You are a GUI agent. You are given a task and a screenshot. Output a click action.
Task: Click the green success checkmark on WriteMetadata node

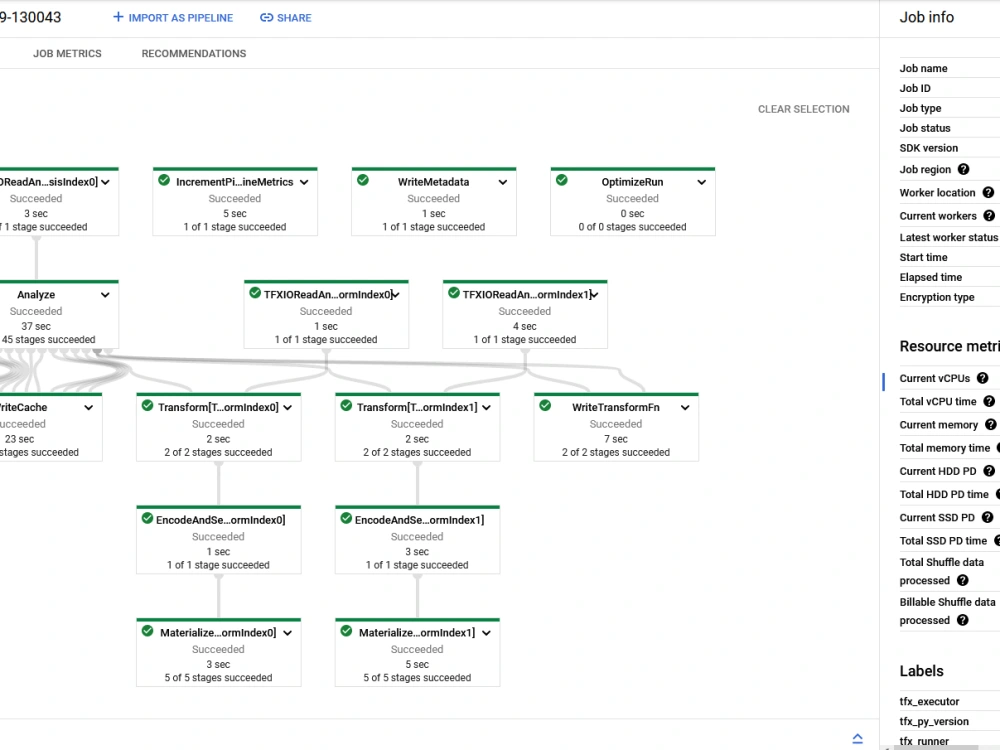(363, 181)
